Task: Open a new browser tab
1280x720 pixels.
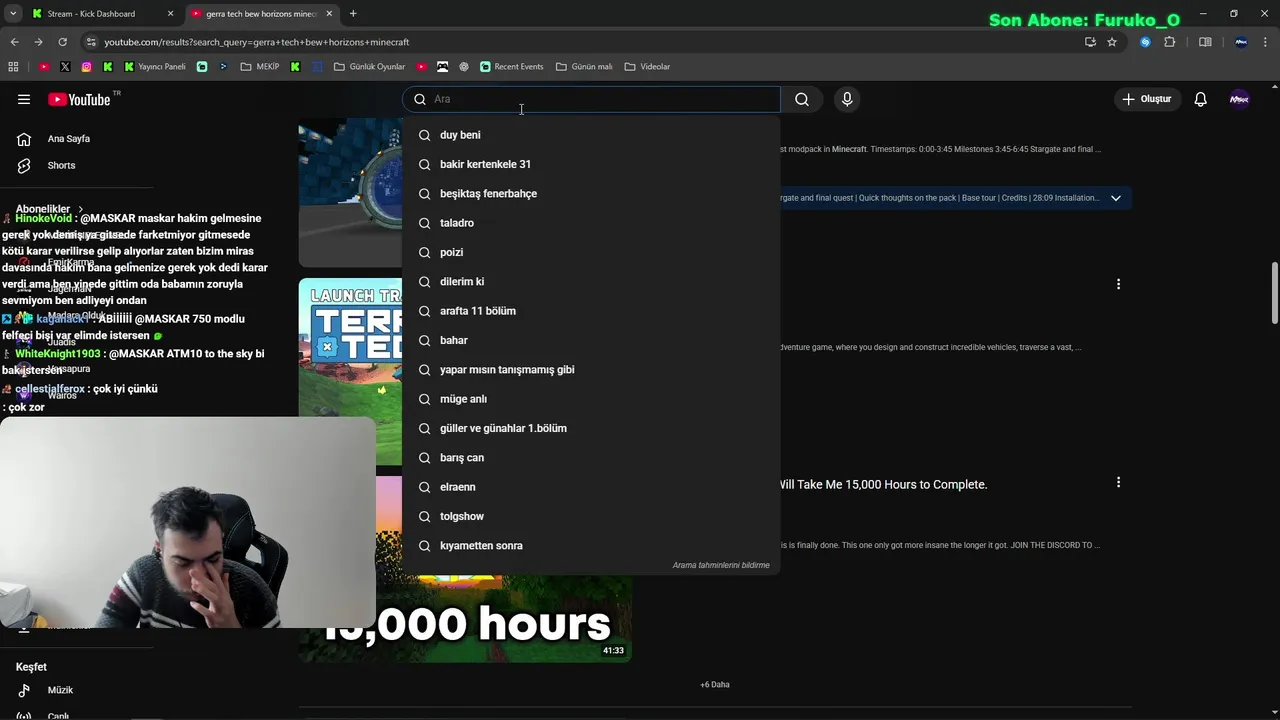Action: (x=353, y=14)
